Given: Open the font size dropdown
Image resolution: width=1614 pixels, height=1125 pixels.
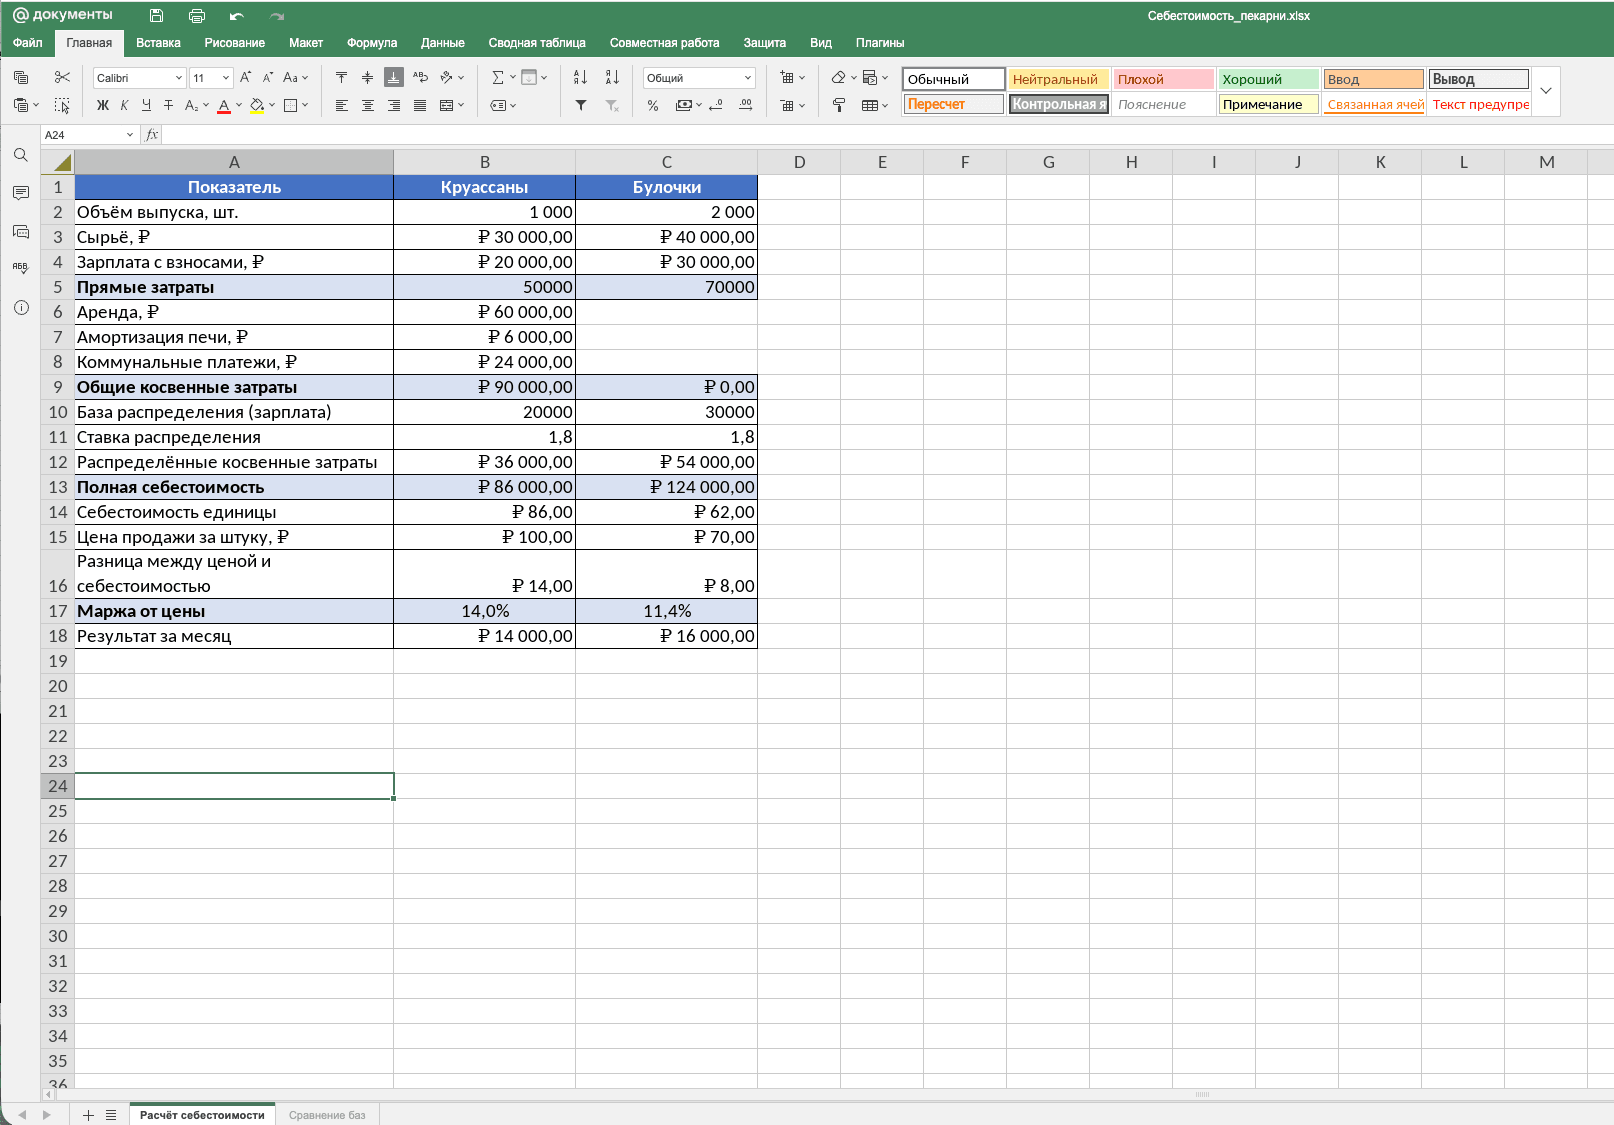Looking at the screenshot, I should point(226,78).
